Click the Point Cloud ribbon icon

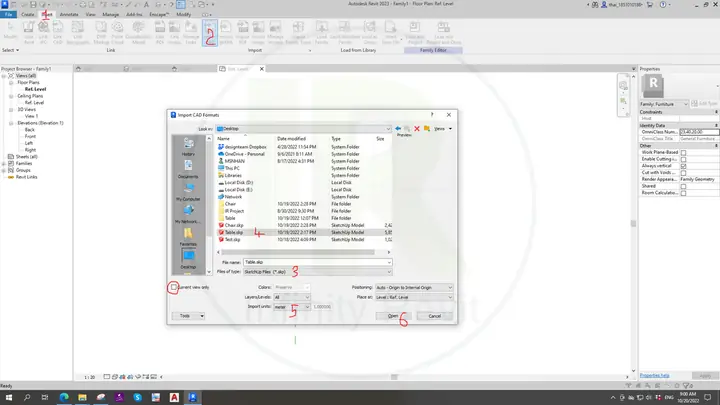pos(118,32)
